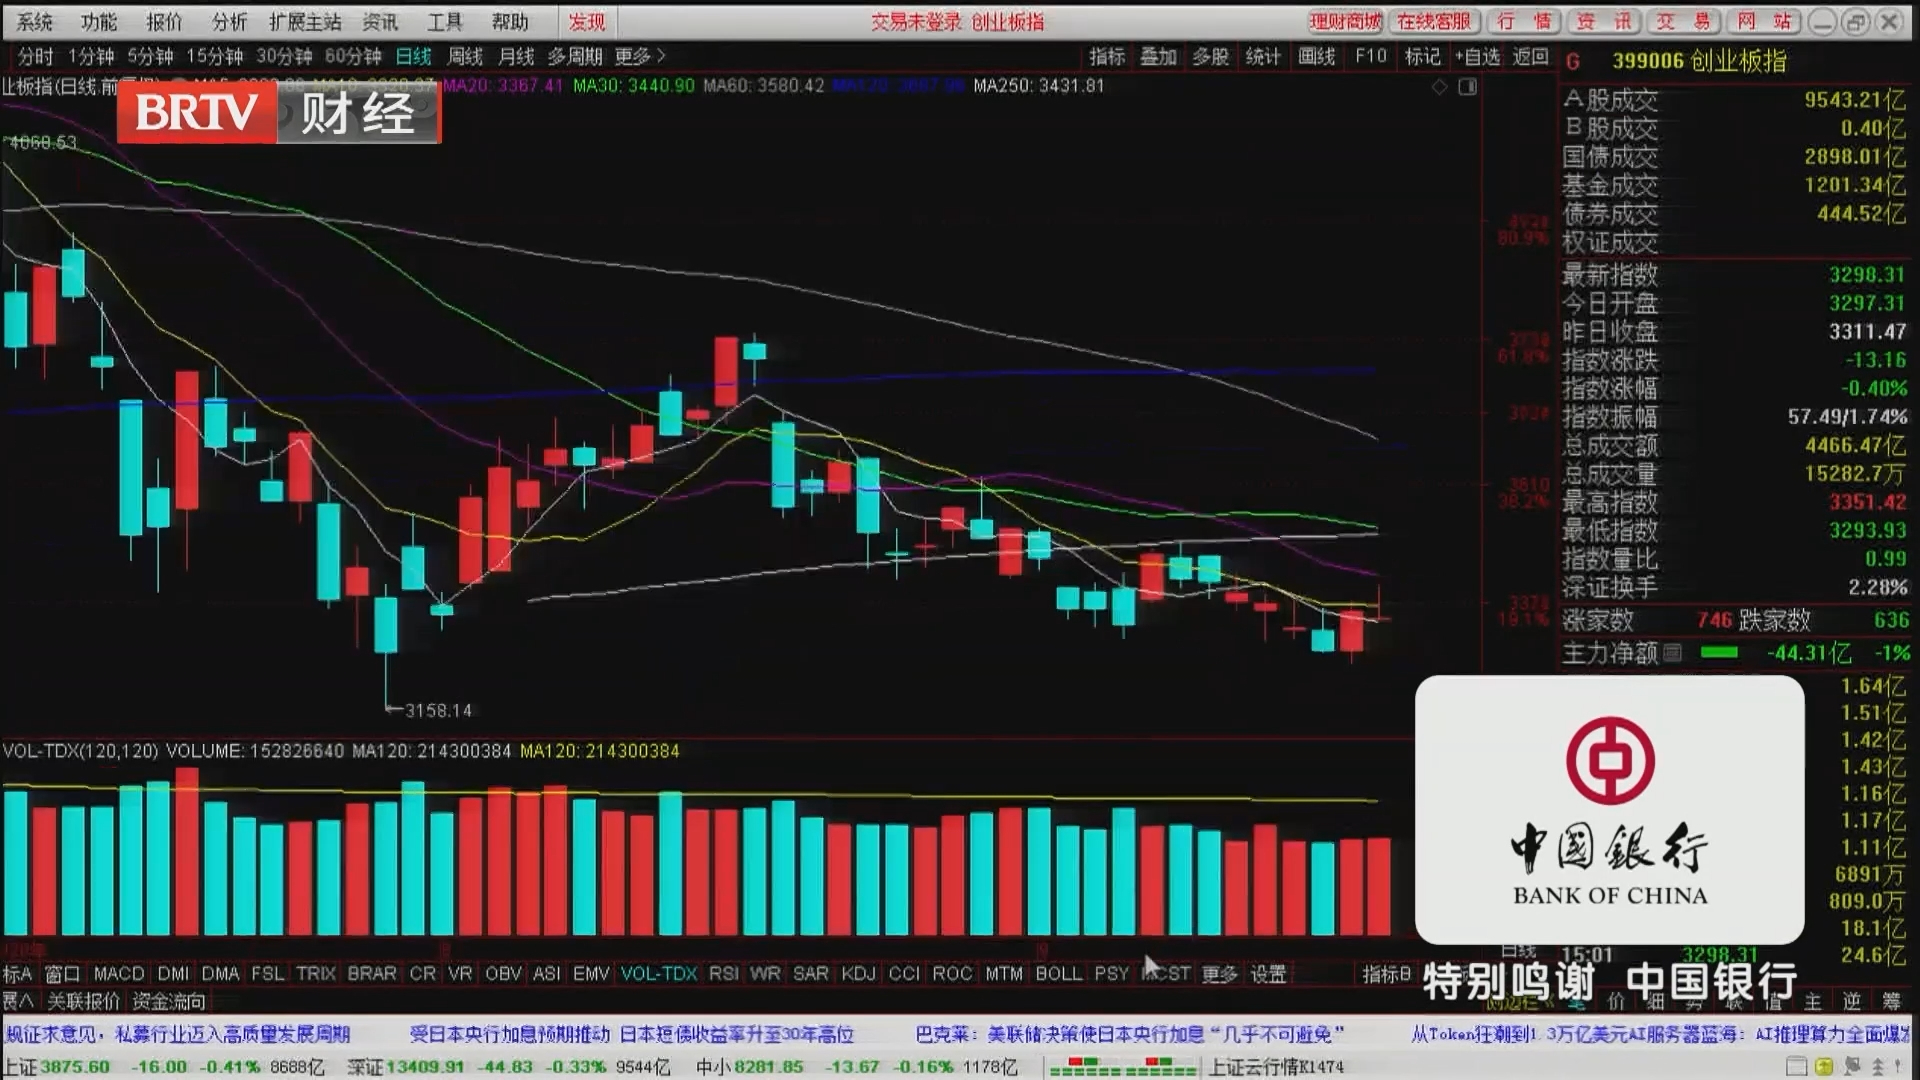Select the ASI indicator tab
The height and width of the screenshot is (1080, 1920).
coord(546,973)
